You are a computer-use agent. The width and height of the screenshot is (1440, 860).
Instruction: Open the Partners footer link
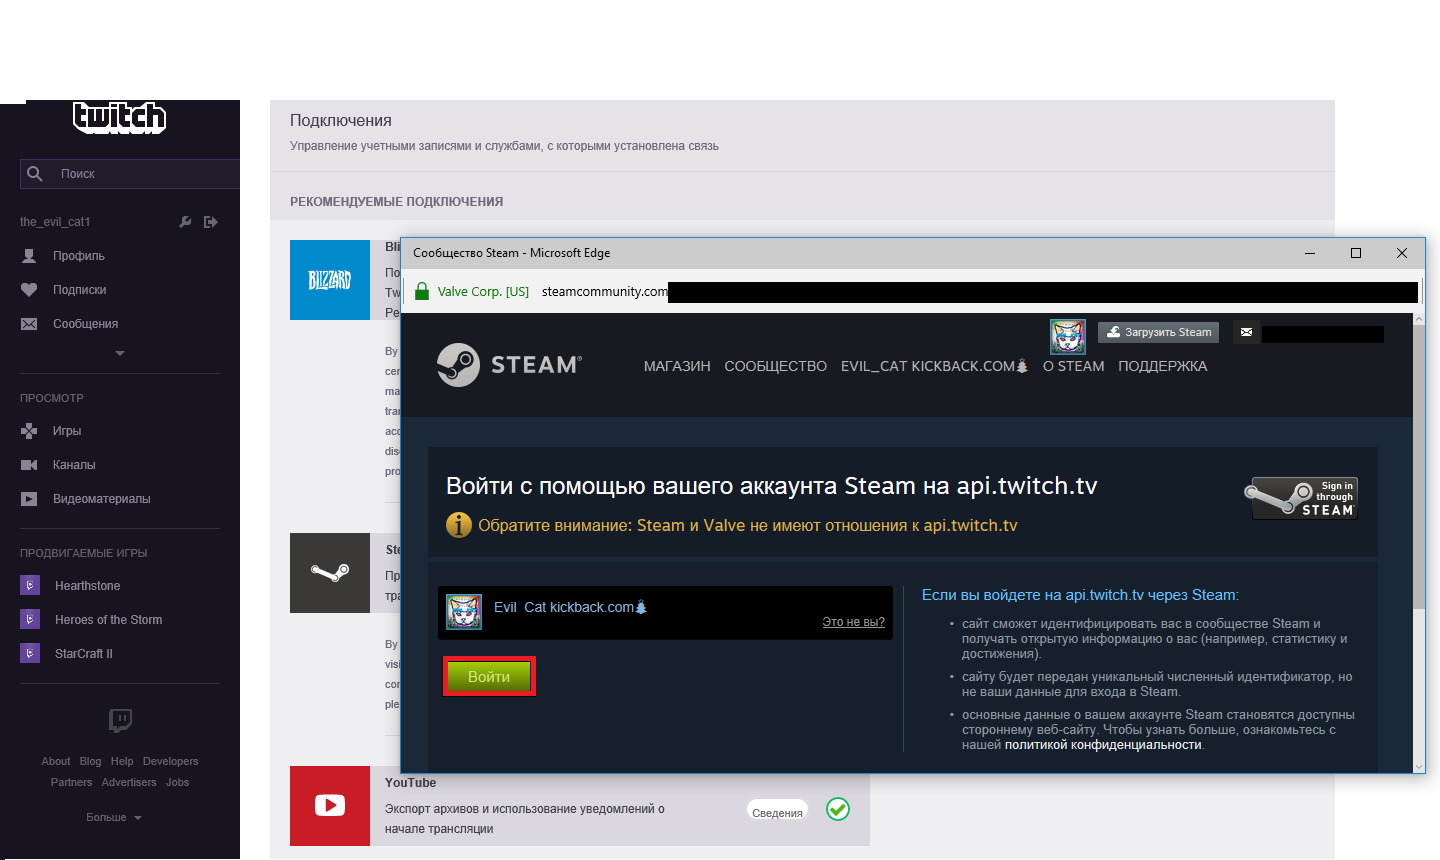point(71,782)
